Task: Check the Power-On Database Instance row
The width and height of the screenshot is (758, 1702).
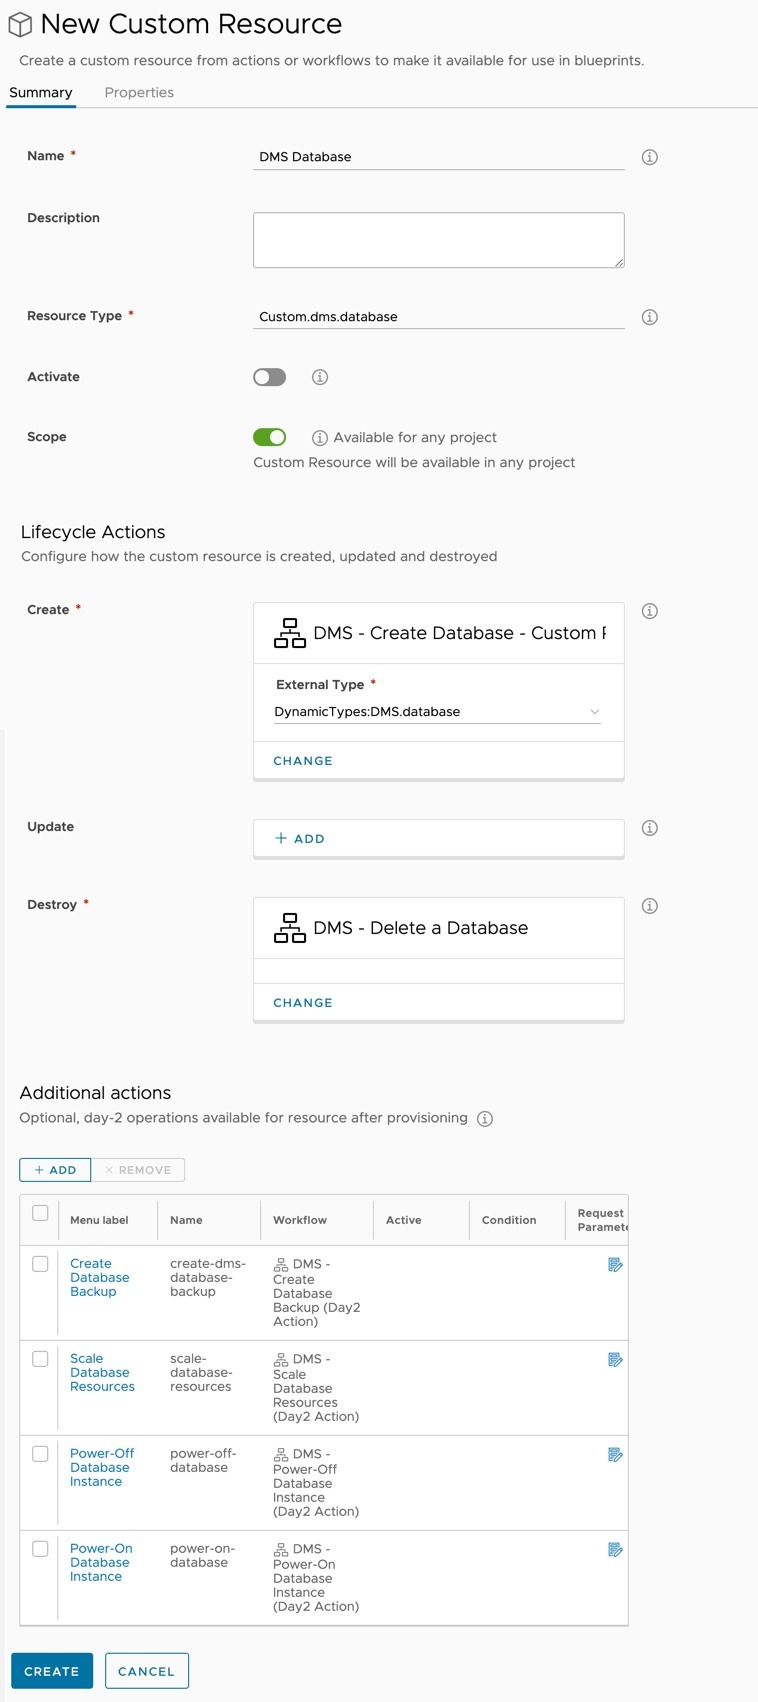Action: (40, 1549)
